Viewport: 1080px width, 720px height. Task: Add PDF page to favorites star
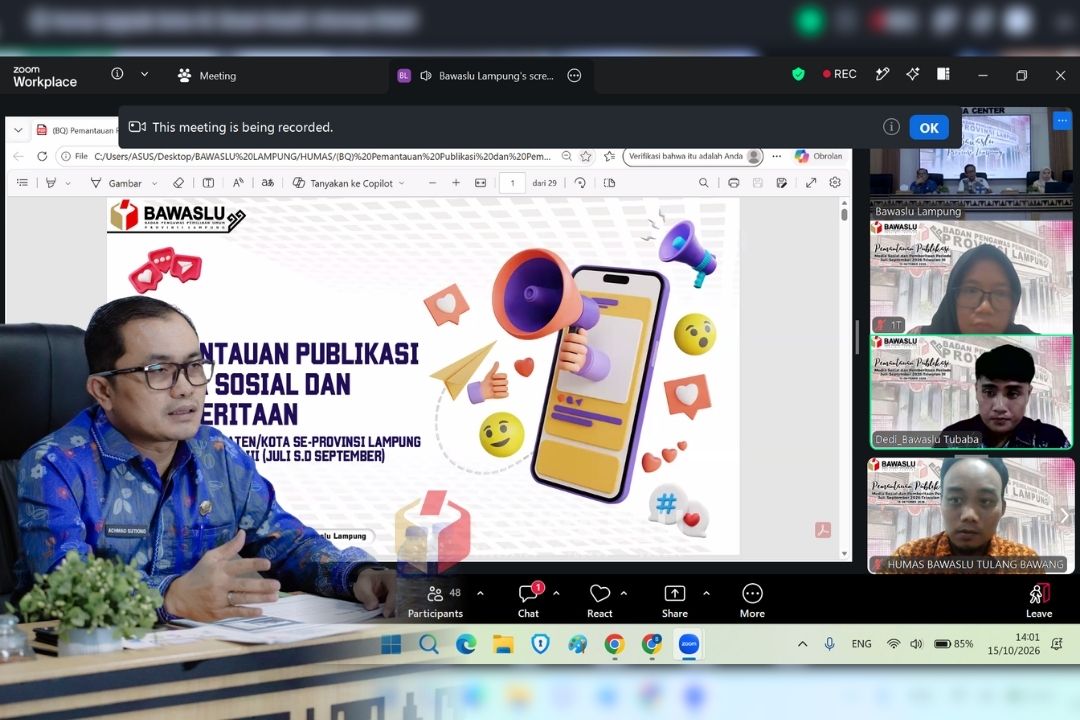585,156
